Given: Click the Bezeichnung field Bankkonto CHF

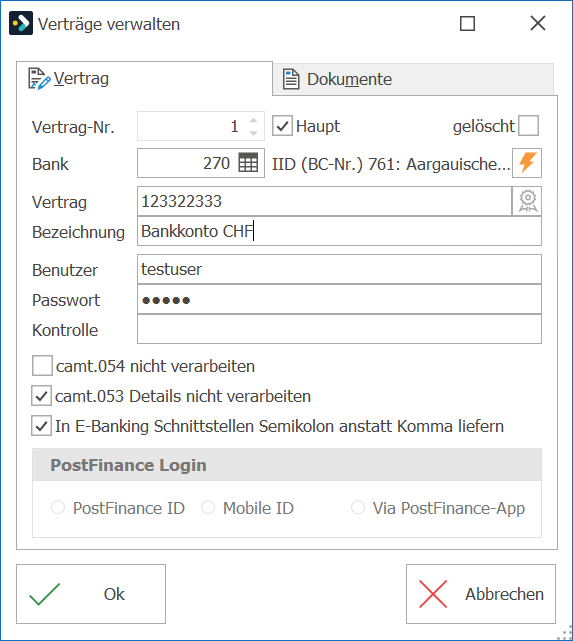Looking at the screenshot, I should pyautogui.click(x=339, y=231).
